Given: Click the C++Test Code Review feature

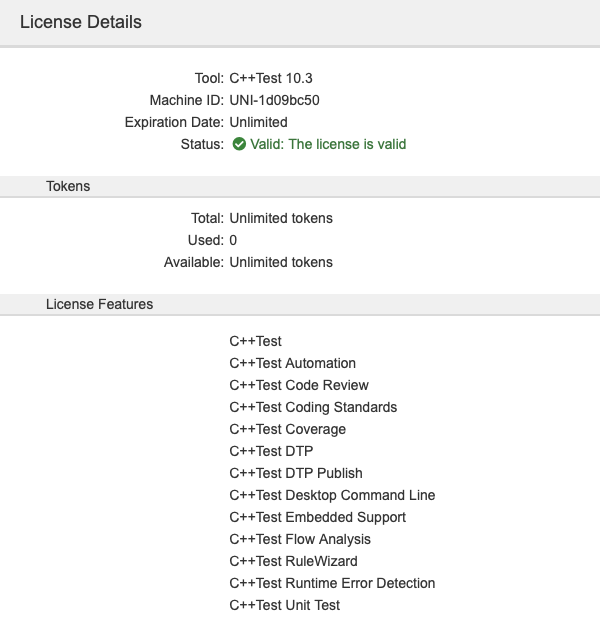Looking at the screenshot, I should point(299,385).
